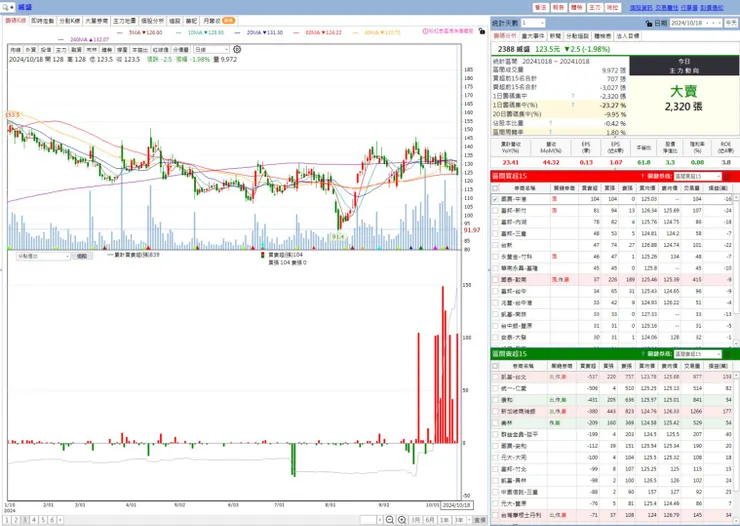The image size is (740, 526).
Task: Click help icon next to 1日籌碼集中(%)
Action: [573, 105]
